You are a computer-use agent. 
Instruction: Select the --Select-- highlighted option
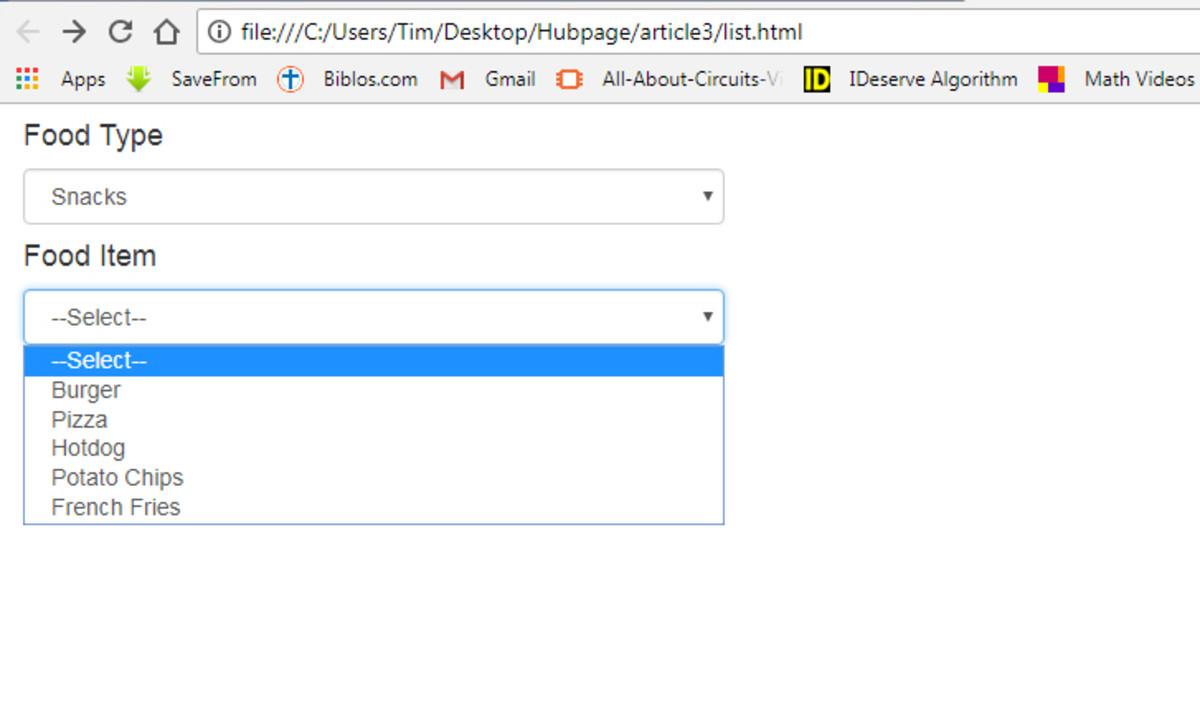click(x=97, y=360)
